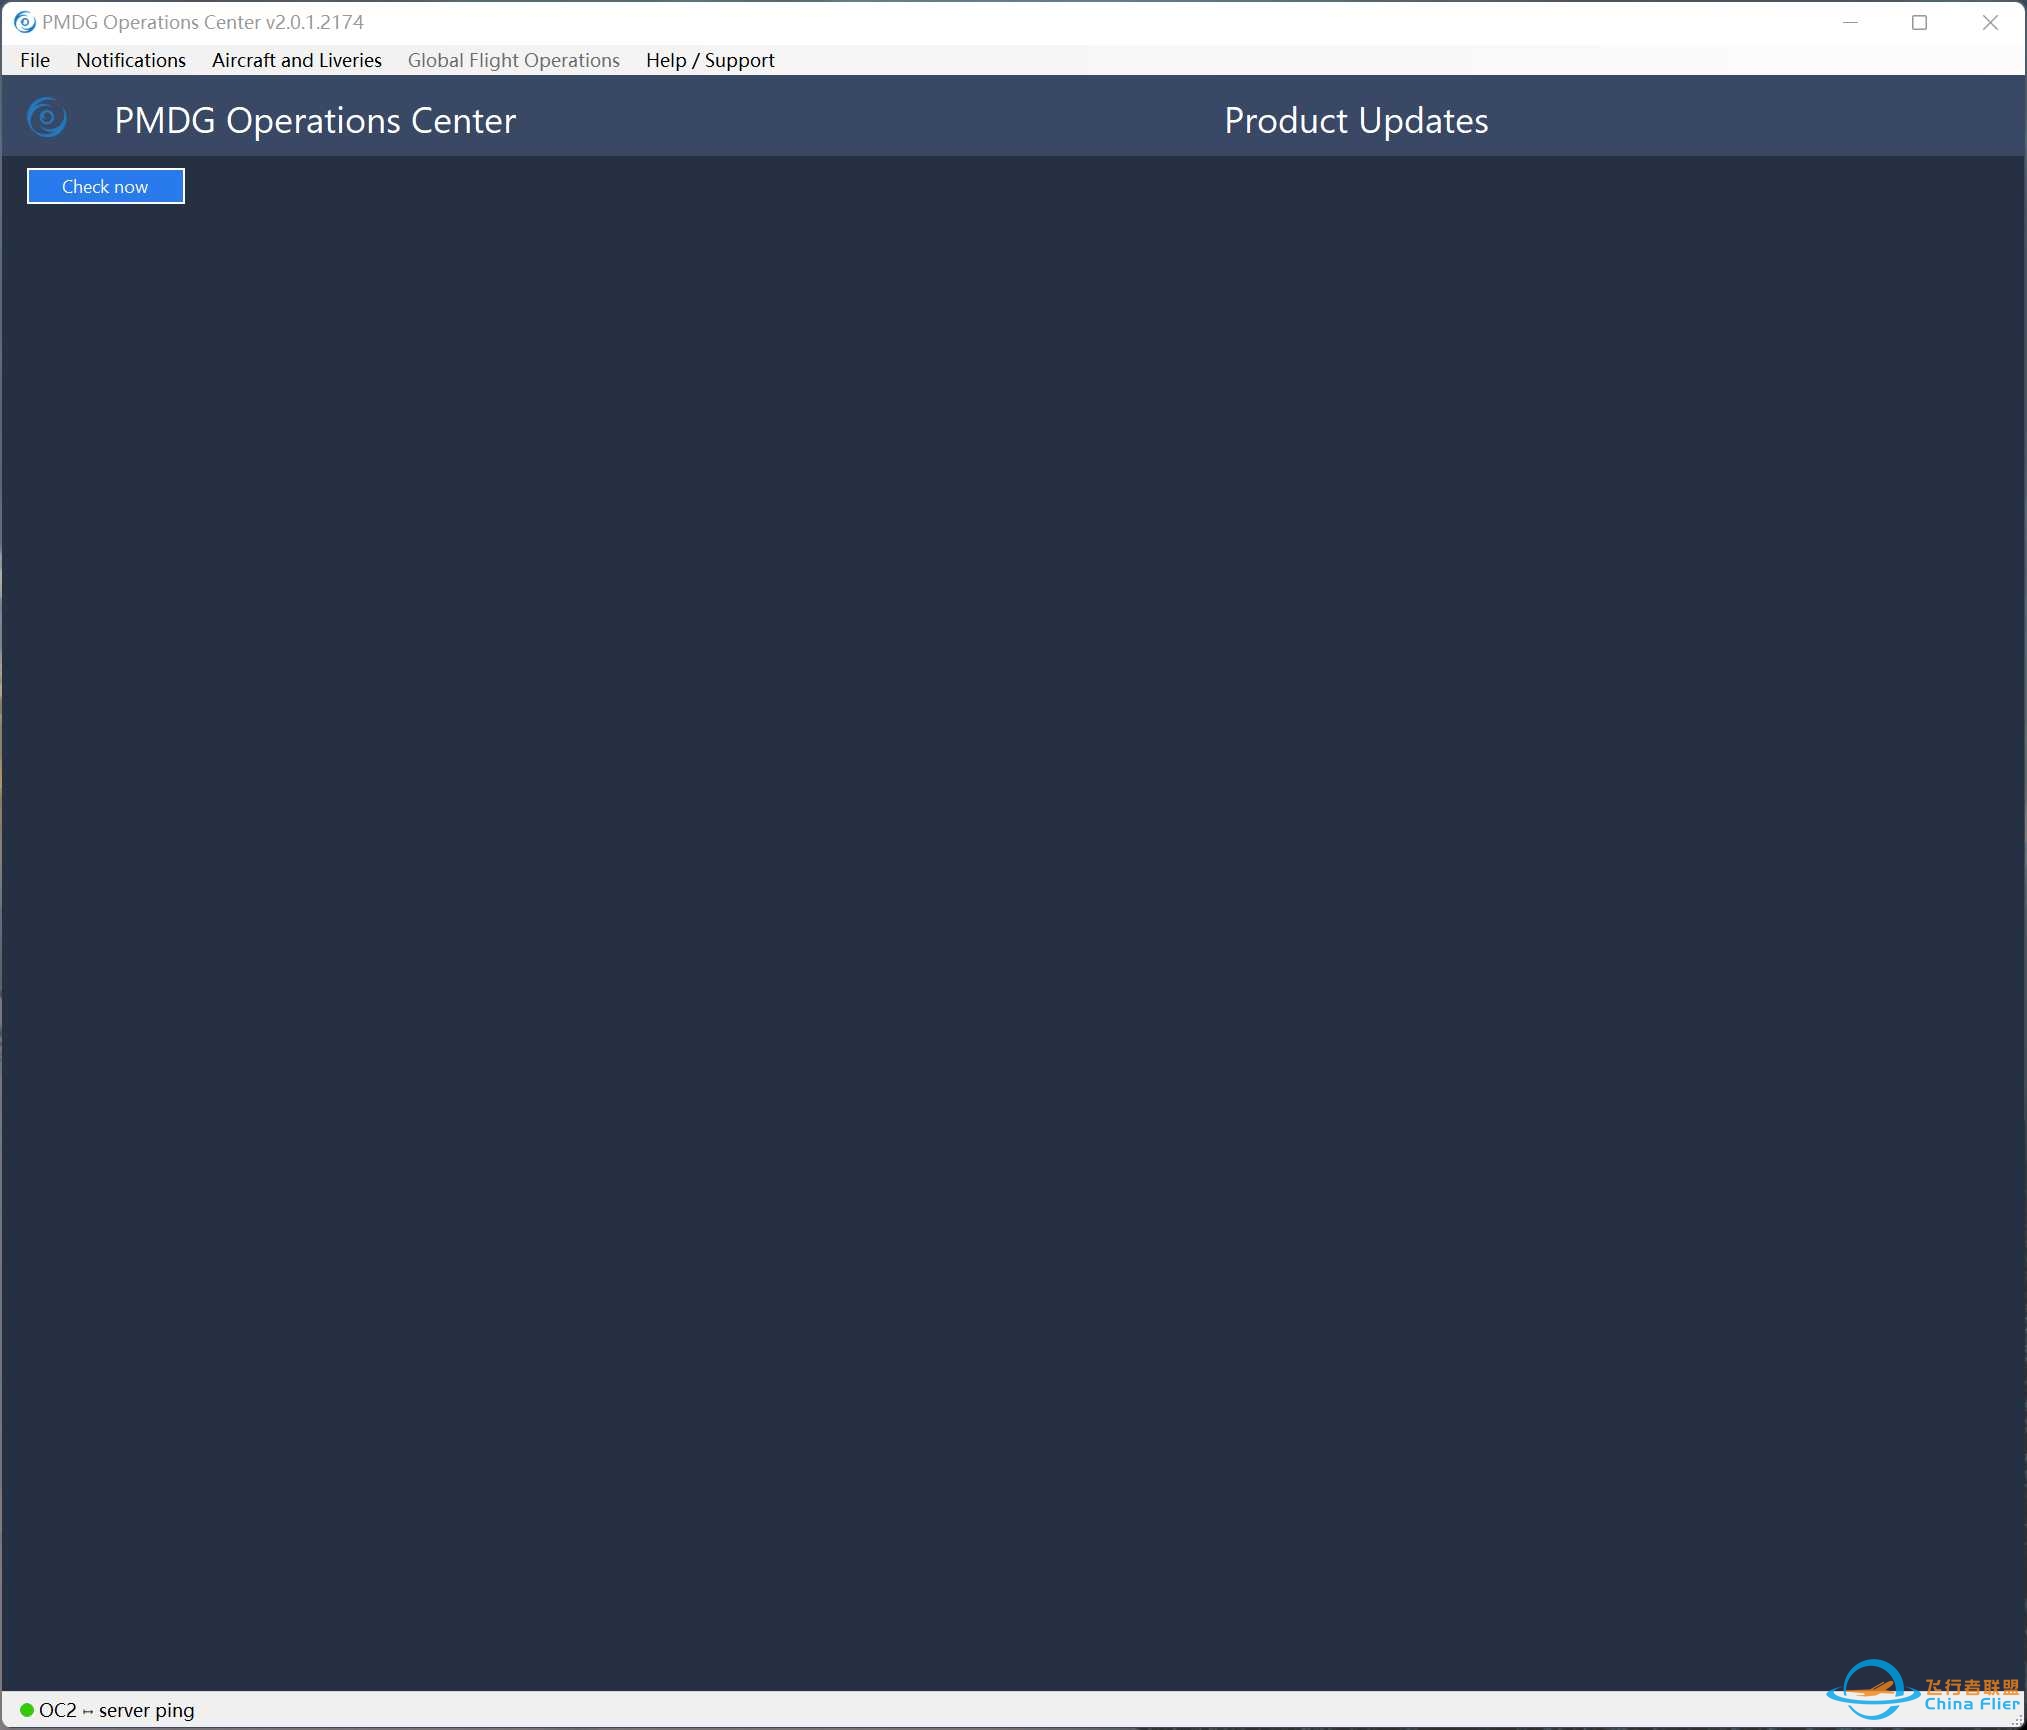This screenshot has height=1730, width=2027.
Task: Click the PMDG title bar app icon
Action: pyautogui.click(x=25, y=22)
